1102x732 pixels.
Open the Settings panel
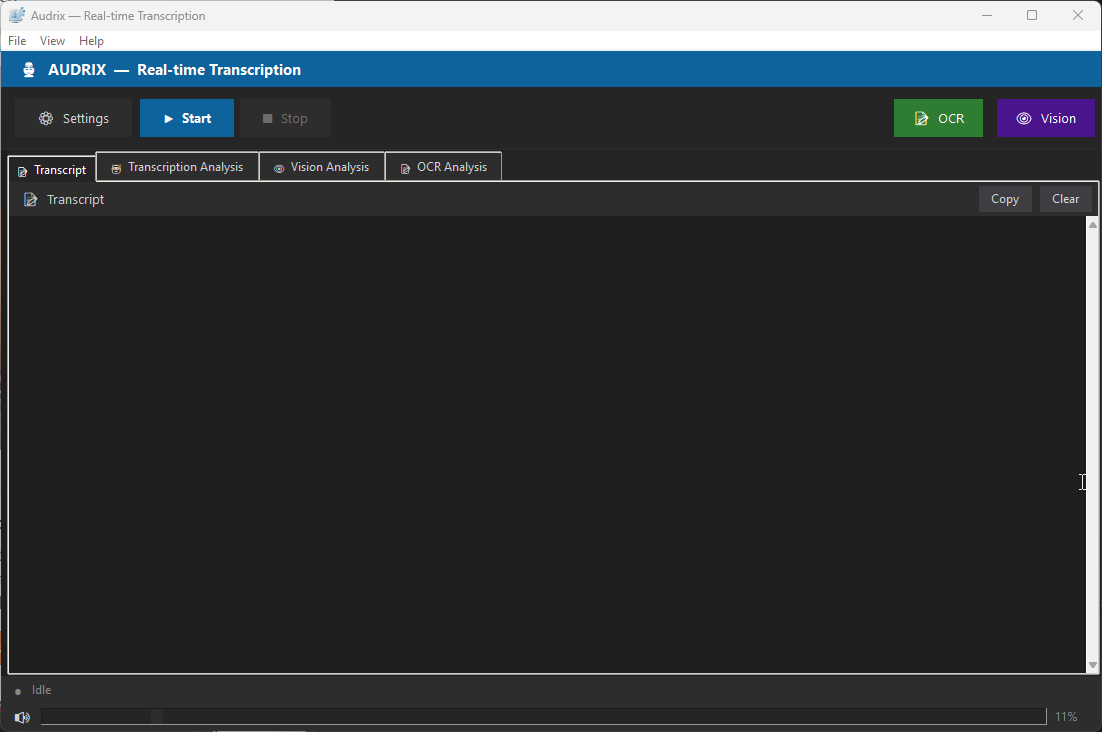coord(73,118)
